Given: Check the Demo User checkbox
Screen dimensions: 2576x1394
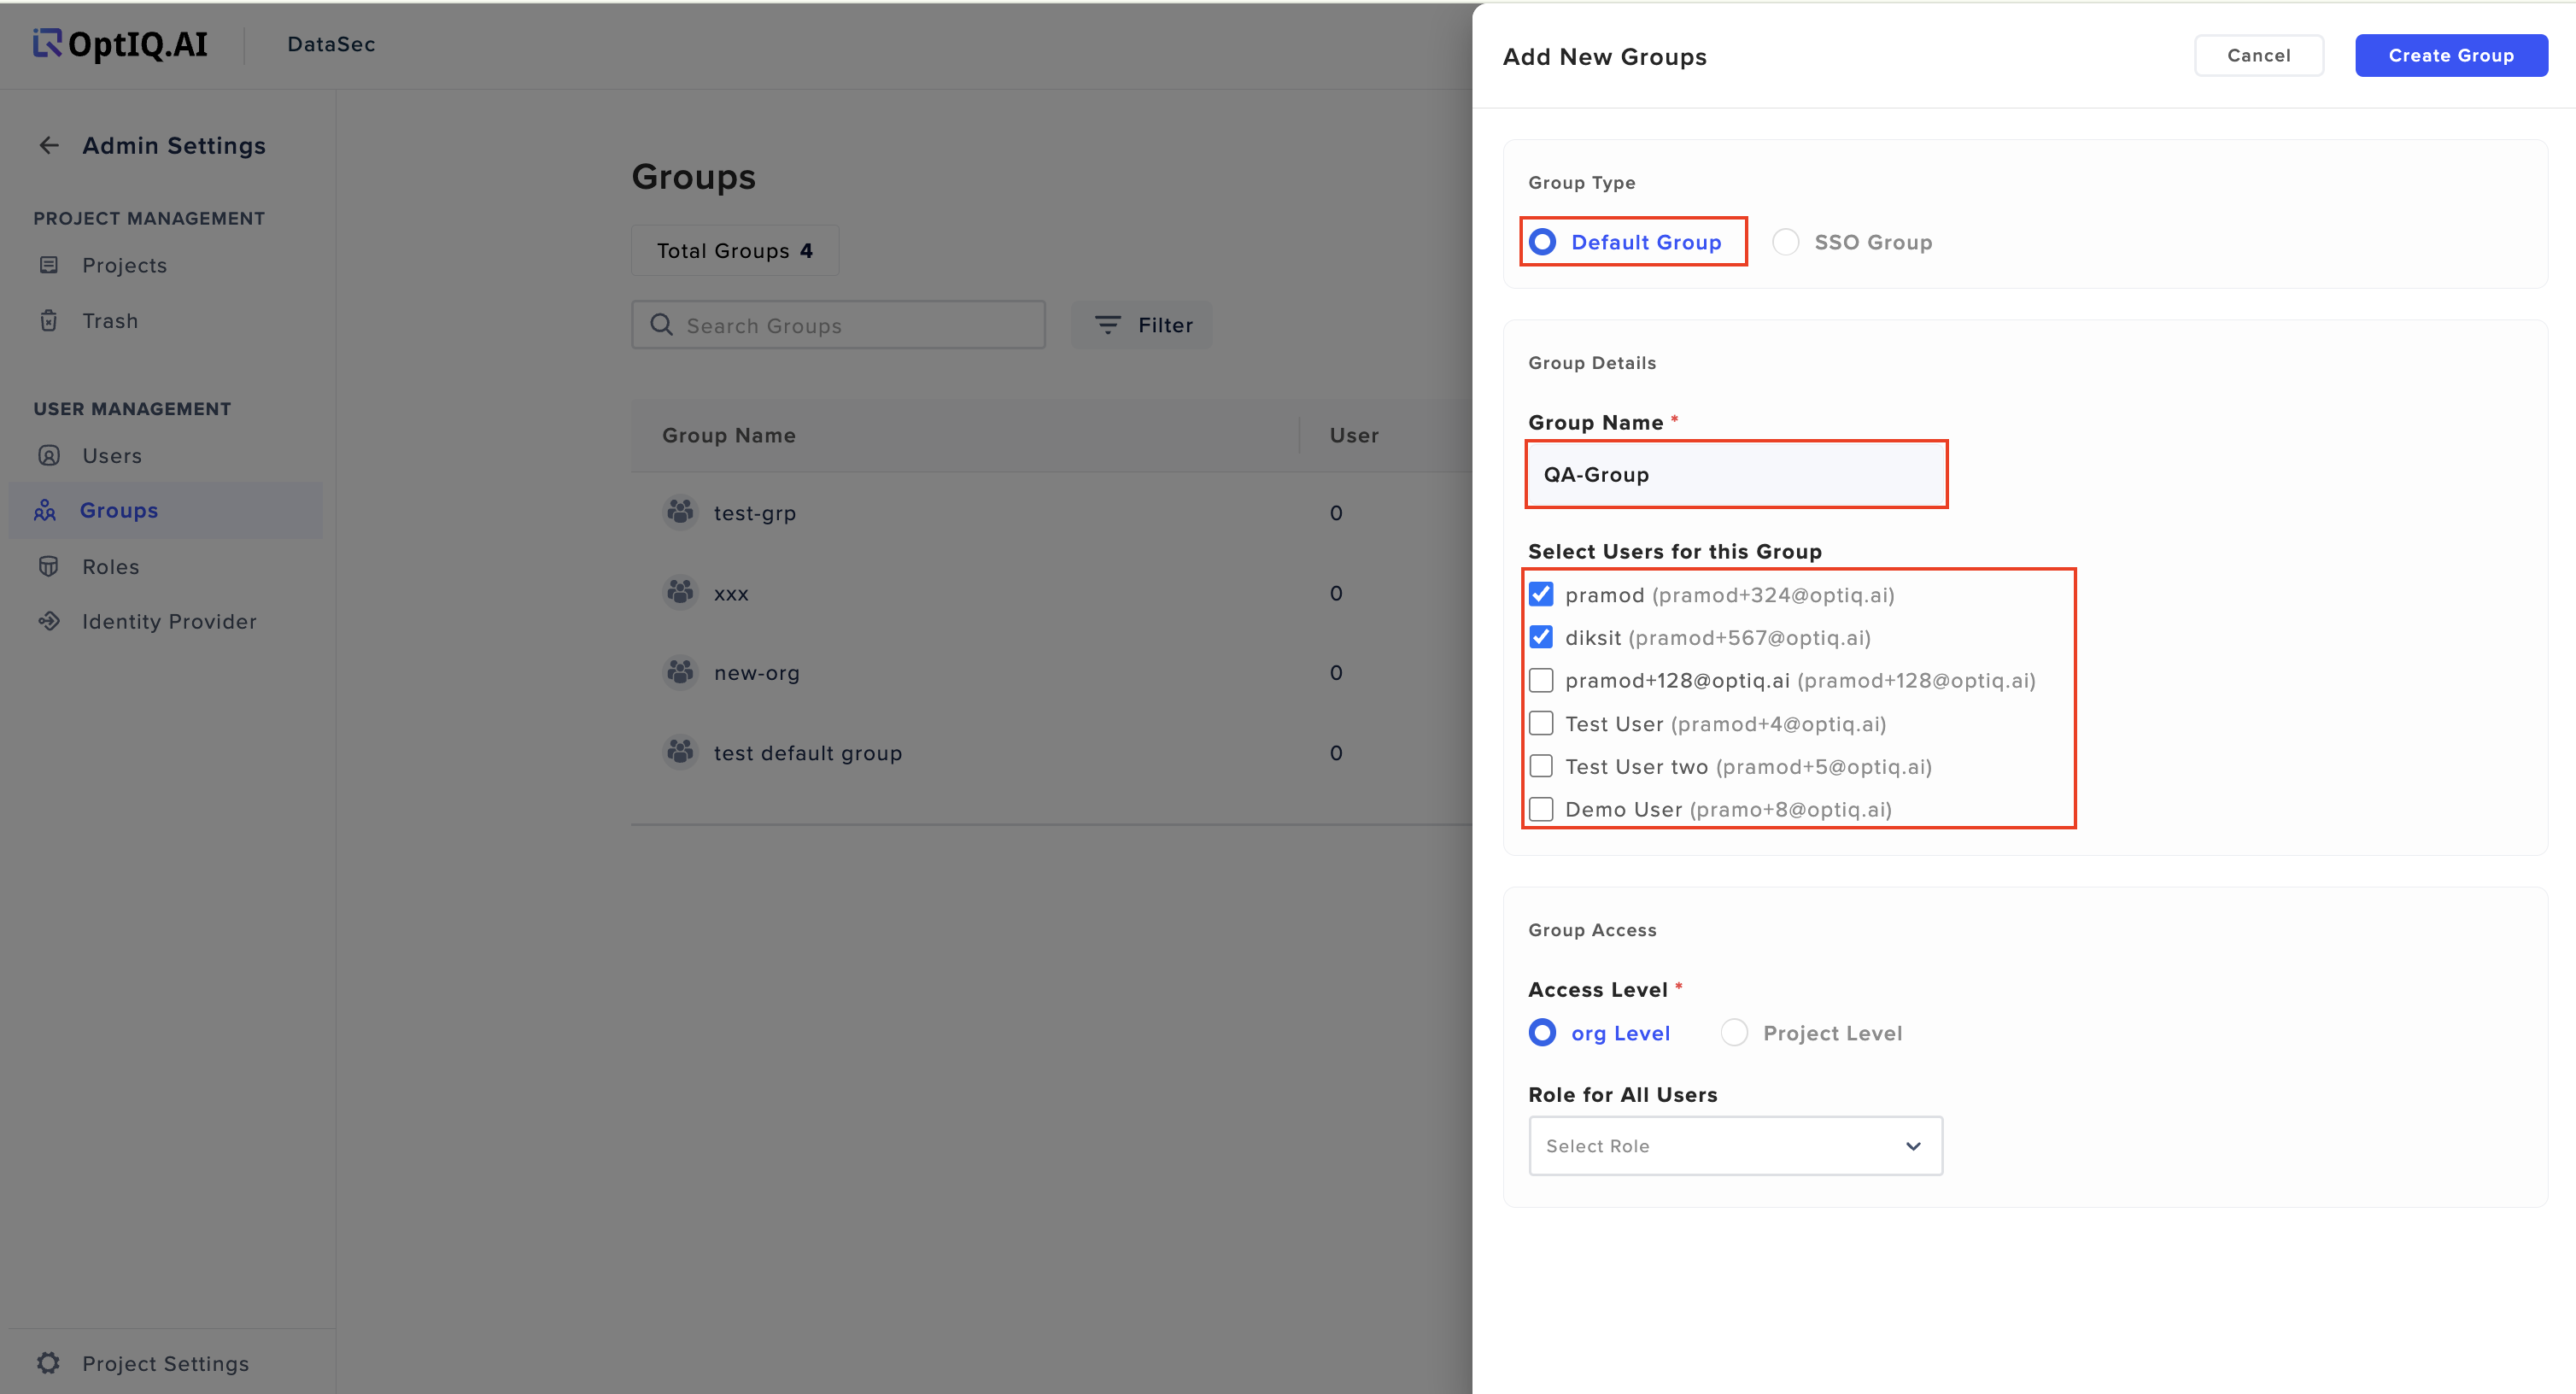Looking at the screenshot, I should (1542, 810).
